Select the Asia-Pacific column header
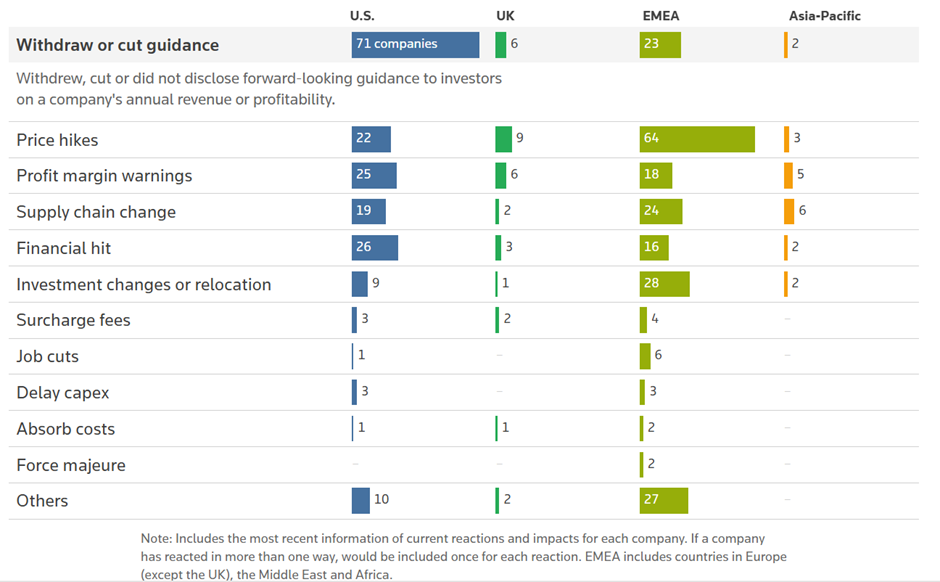The width and height of the screenshot is (940, 582). tap(824, 16)
